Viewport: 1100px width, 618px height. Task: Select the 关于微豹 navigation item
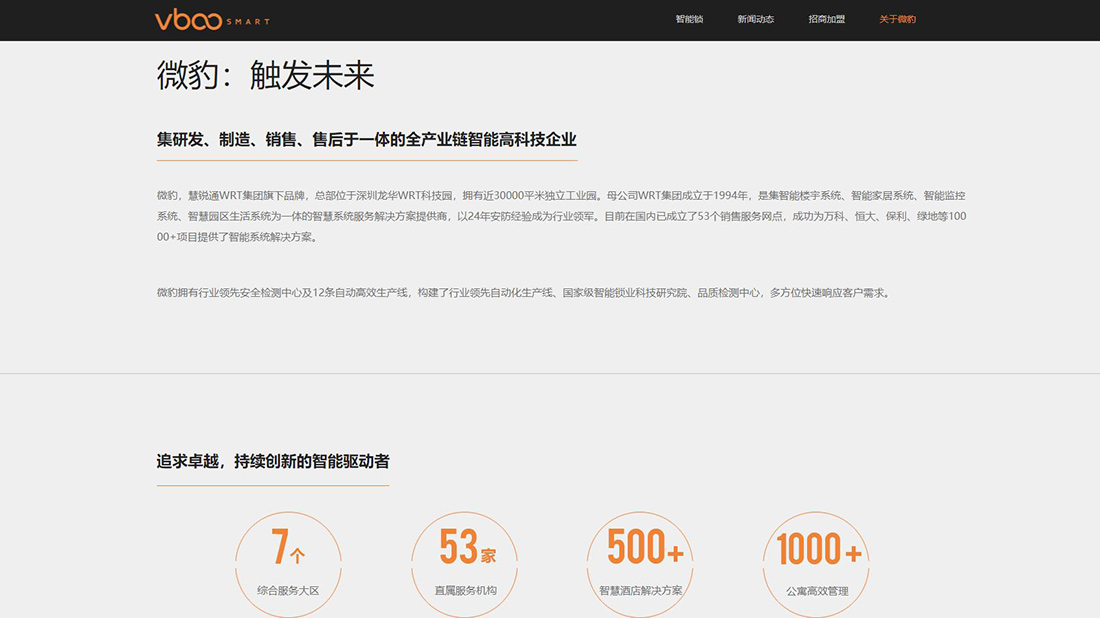[897, 20]
